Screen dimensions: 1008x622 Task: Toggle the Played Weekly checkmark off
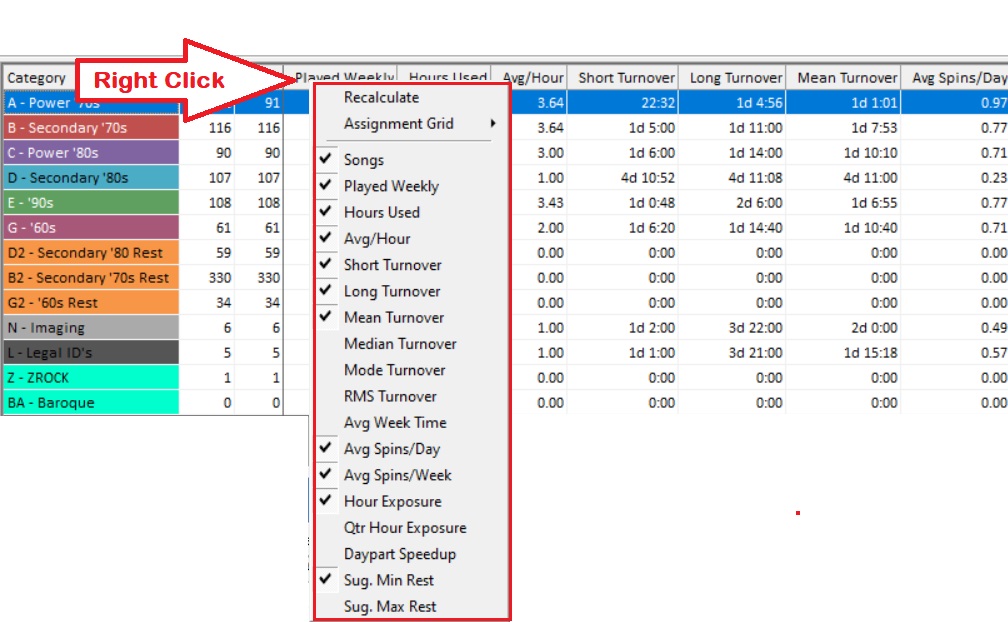coord(391,186)
